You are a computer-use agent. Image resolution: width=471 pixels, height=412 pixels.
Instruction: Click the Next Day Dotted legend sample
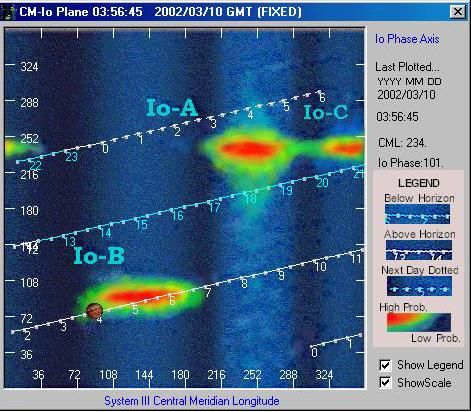(x=419, y=286)
